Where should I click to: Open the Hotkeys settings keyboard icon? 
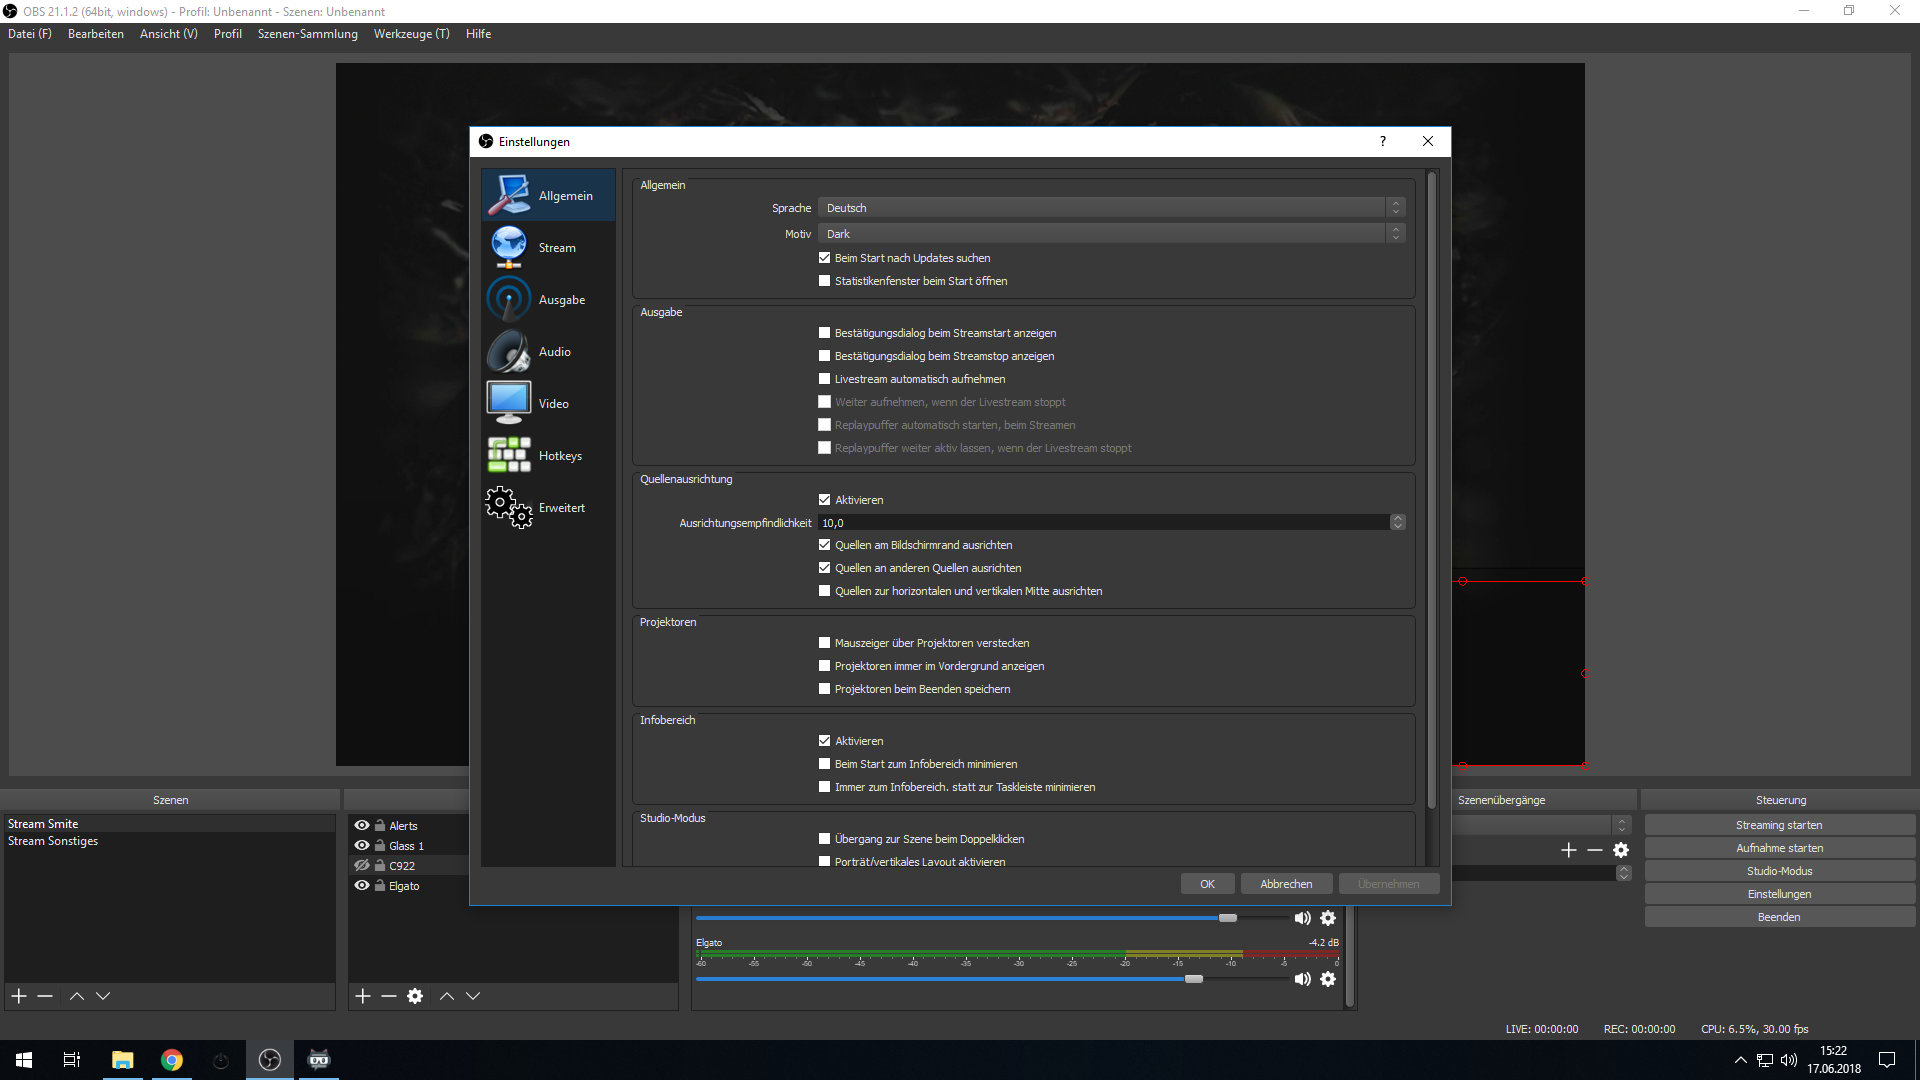click(509, 455)
